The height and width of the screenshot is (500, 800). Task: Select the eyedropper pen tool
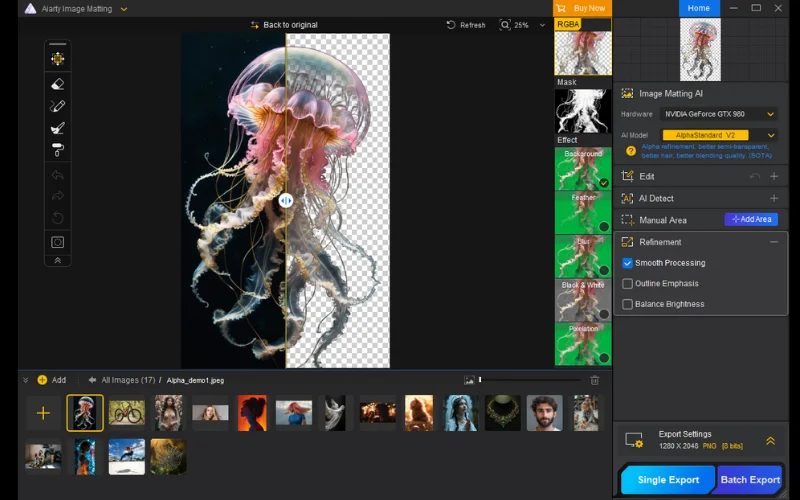[58, 106]
